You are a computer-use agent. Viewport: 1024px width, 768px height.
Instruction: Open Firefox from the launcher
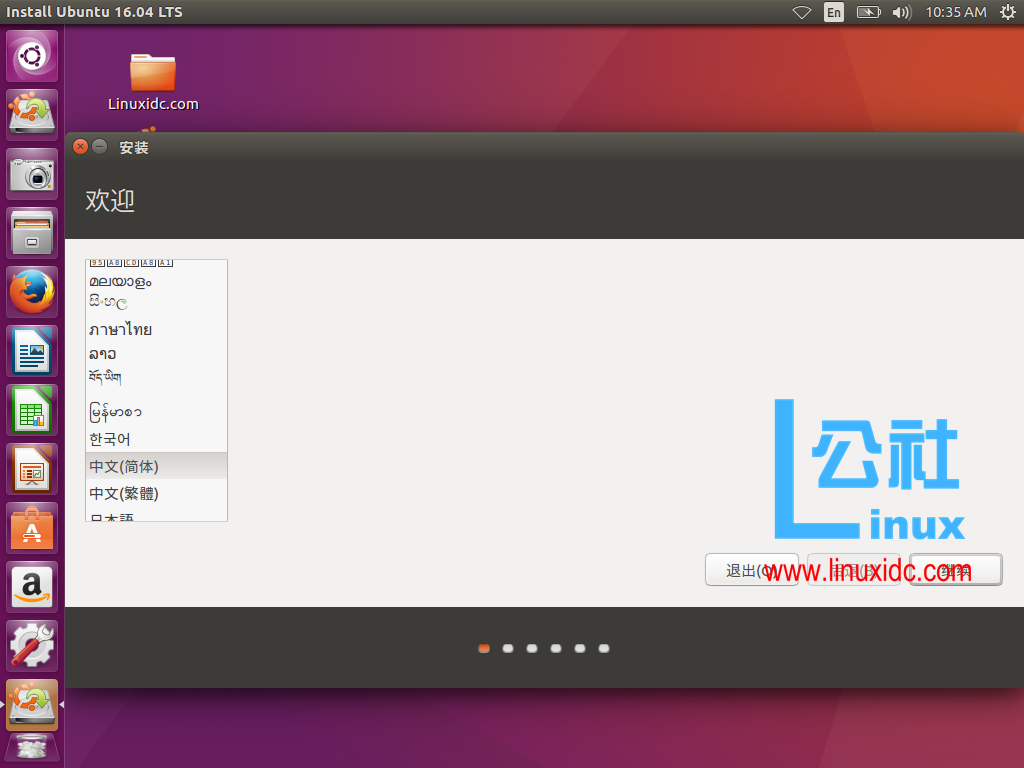31,292
